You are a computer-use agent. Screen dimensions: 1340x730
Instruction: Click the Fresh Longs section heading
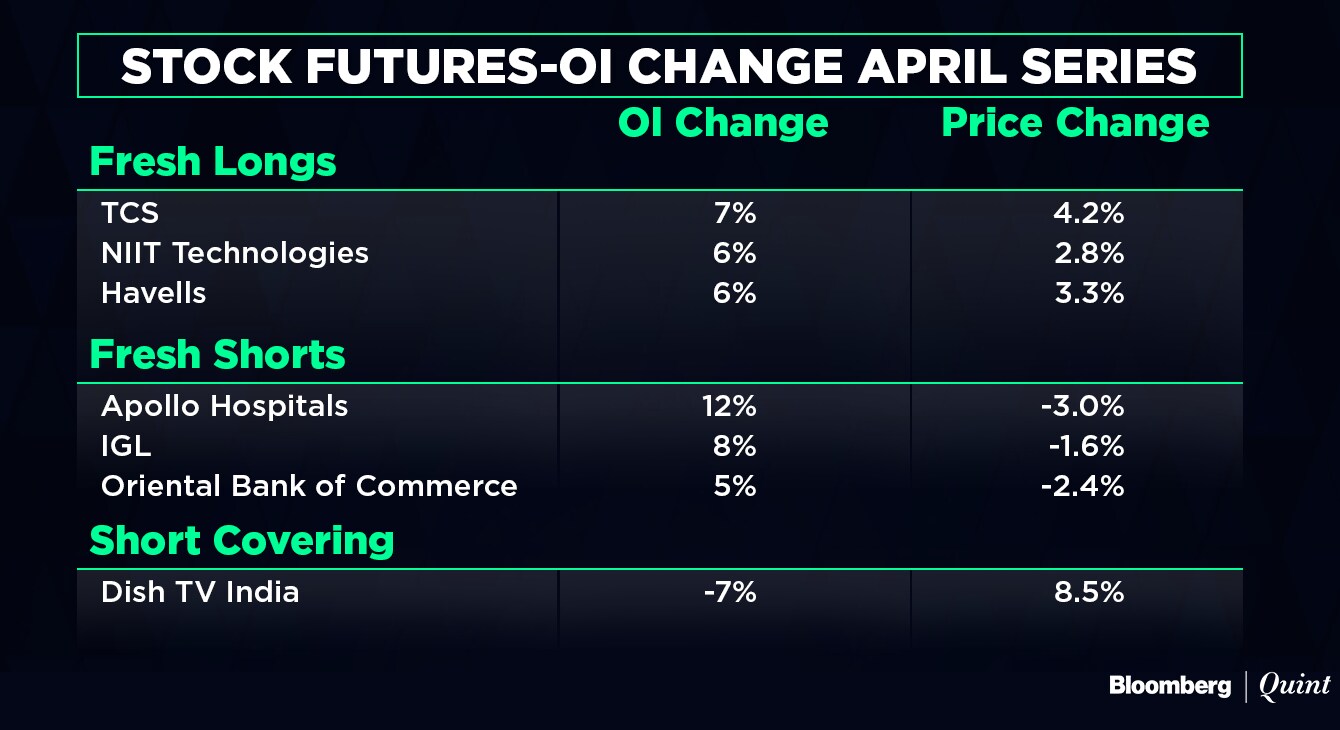[x=213, y=162]
